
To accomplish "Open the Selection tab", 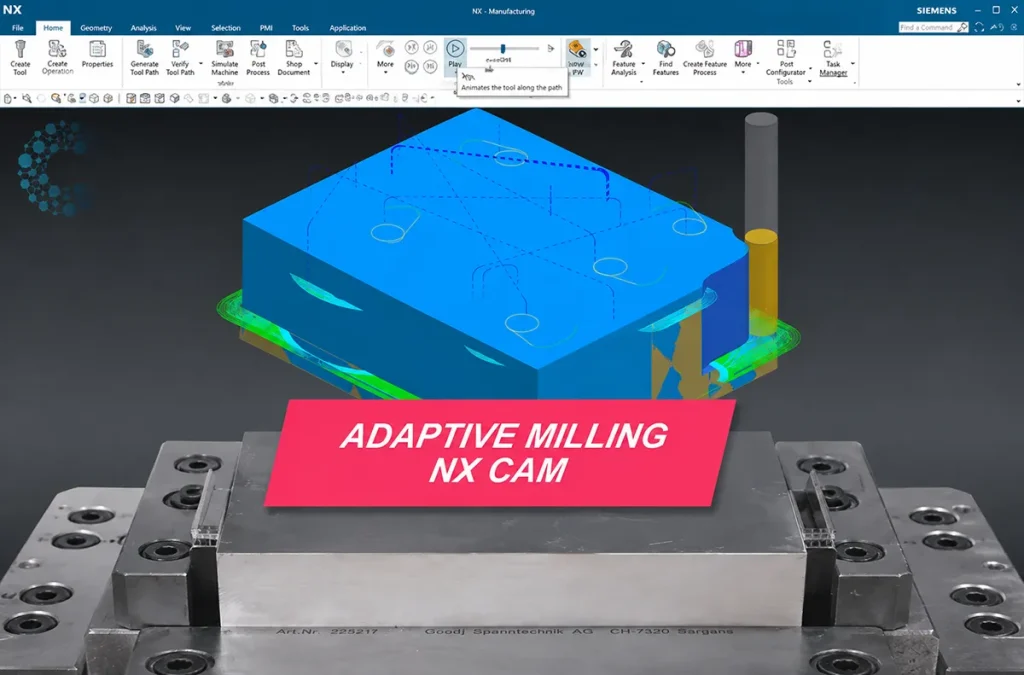I will coord(225,28).
